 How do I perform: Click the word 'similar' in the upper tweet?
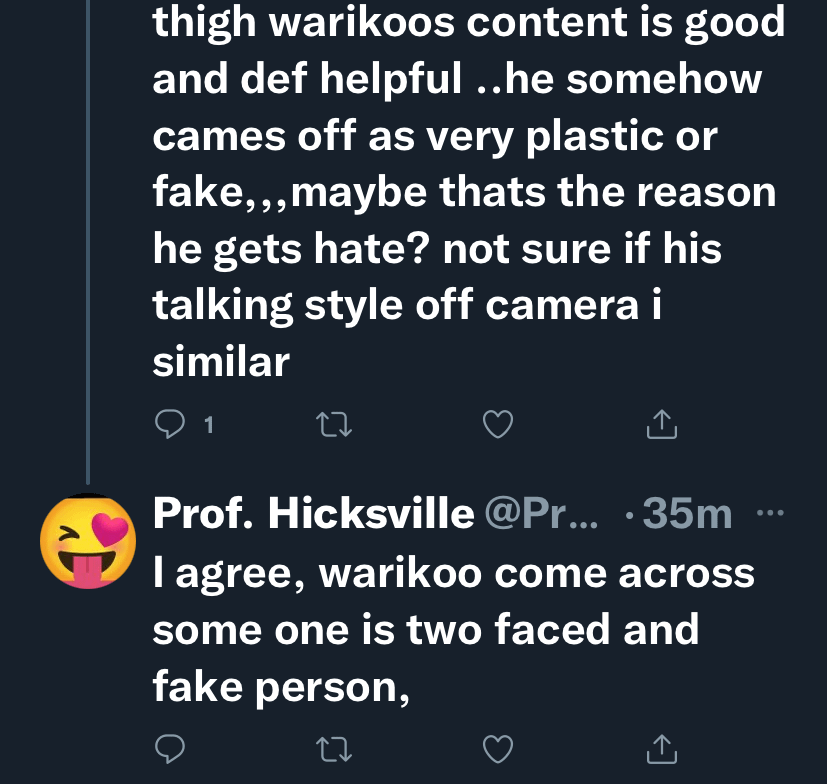coord(220,361)
